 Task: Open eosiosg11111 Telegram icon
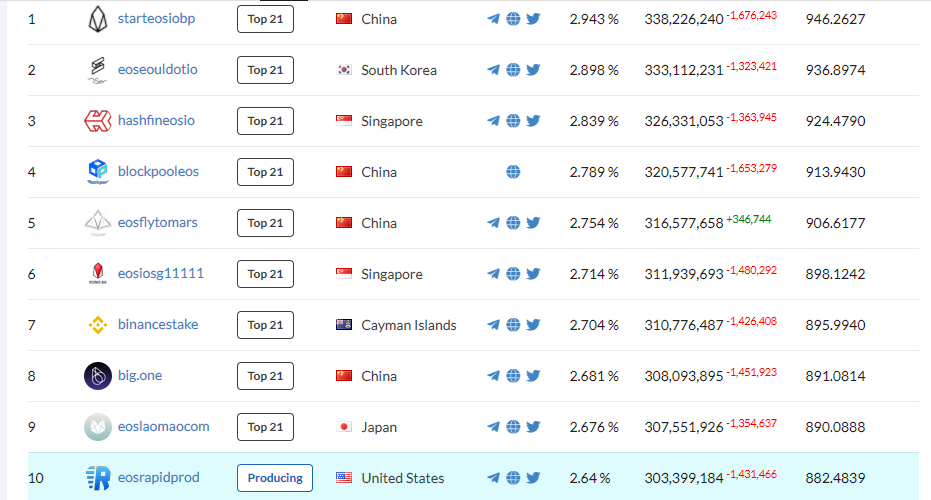click(x=493, y=274)
